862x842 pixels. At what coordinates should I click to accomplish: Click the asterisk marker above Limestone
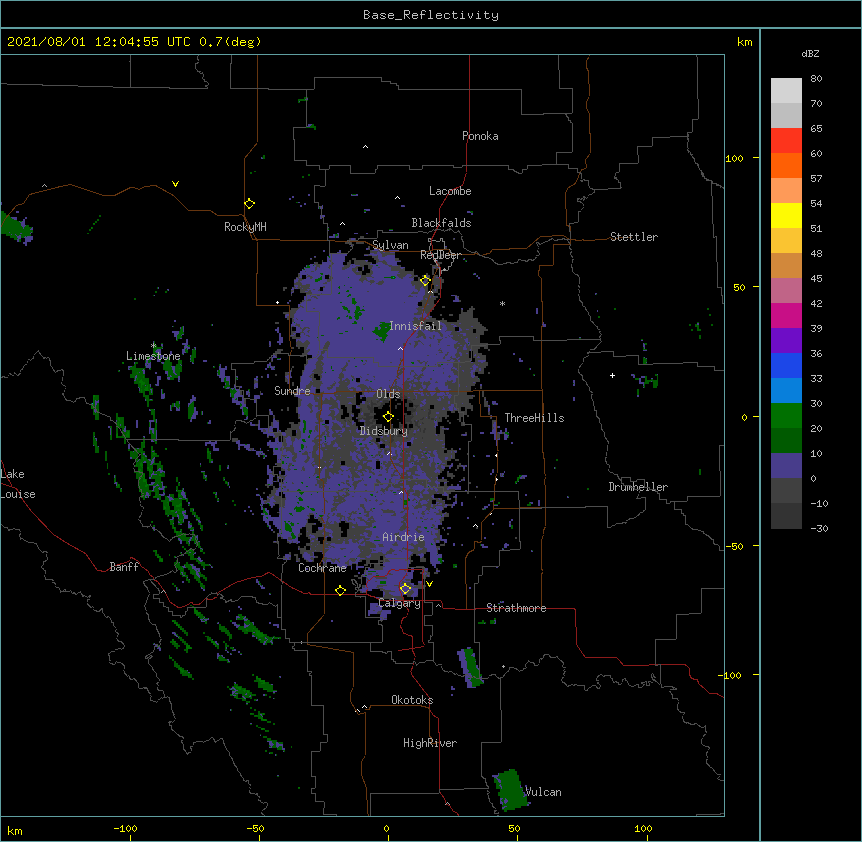[x=154, y=345]
